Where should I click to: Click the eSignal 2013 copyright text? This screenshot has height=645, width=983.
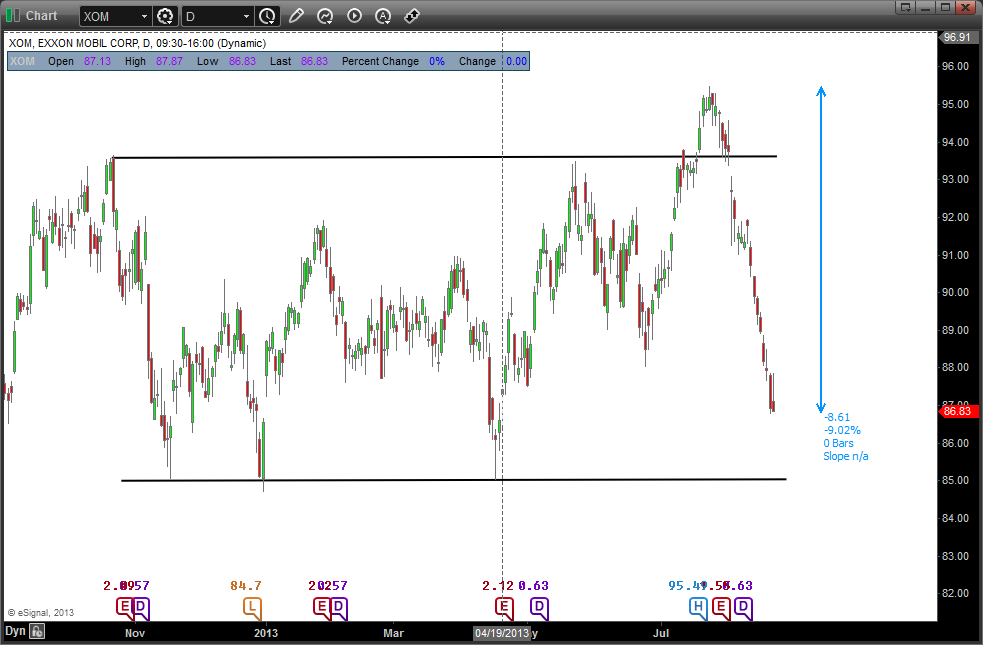pyautogui.click(x=41, y=612)
